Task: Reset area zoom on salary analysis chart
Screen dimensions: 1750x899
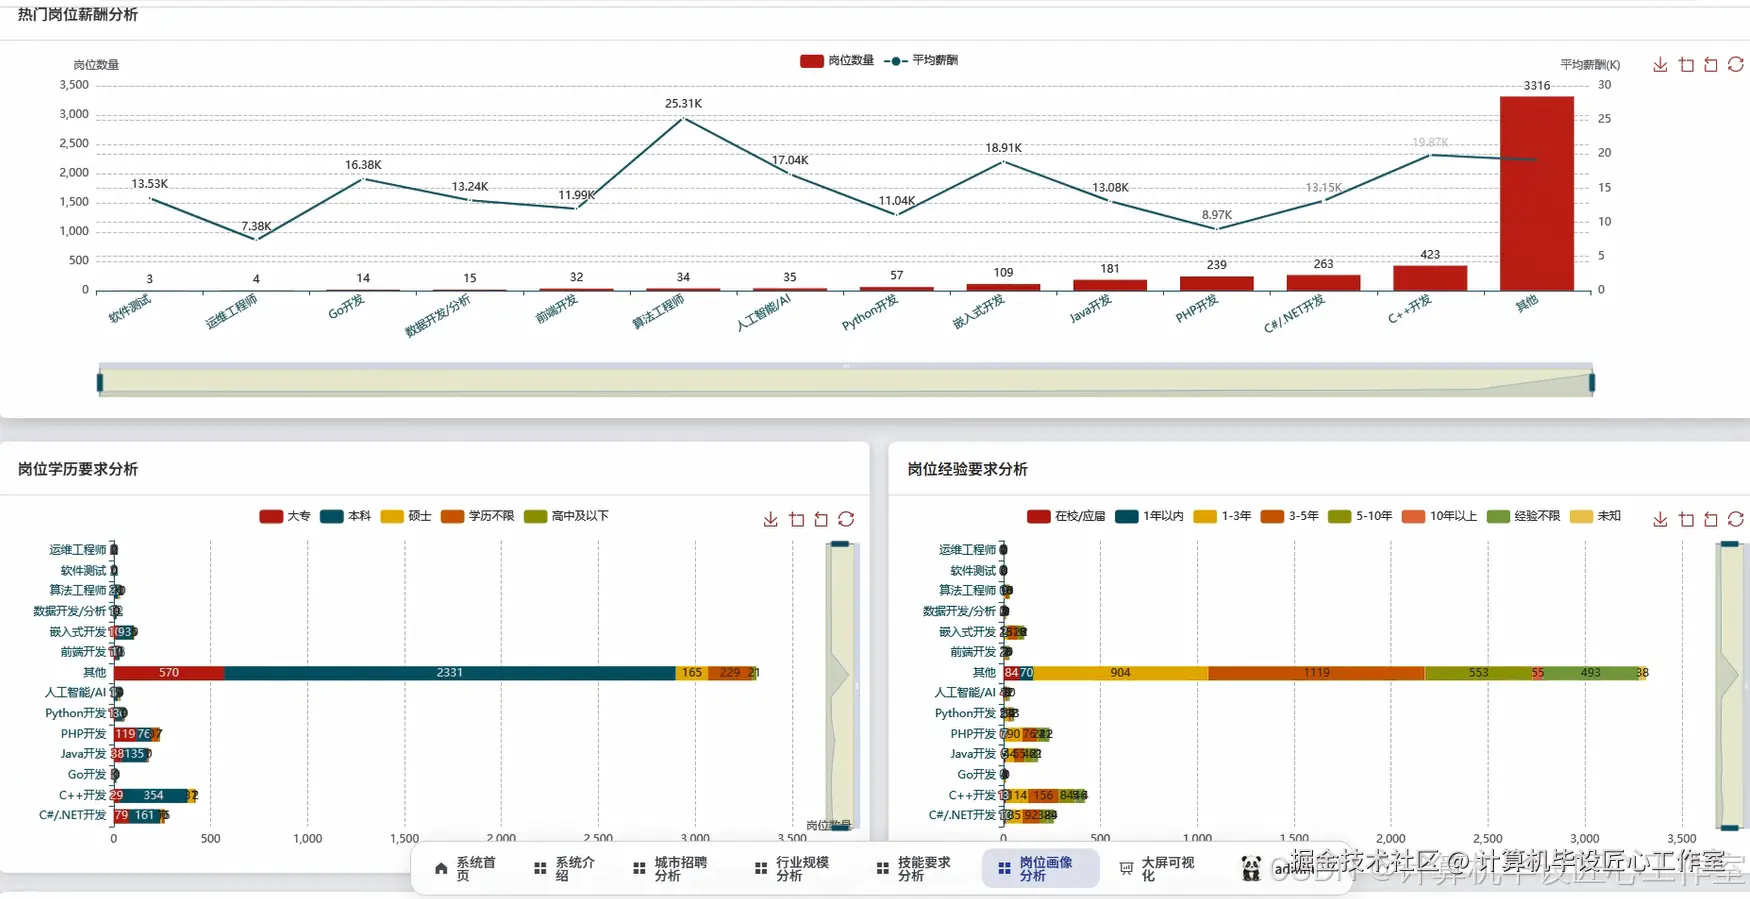Action: 1711,65
